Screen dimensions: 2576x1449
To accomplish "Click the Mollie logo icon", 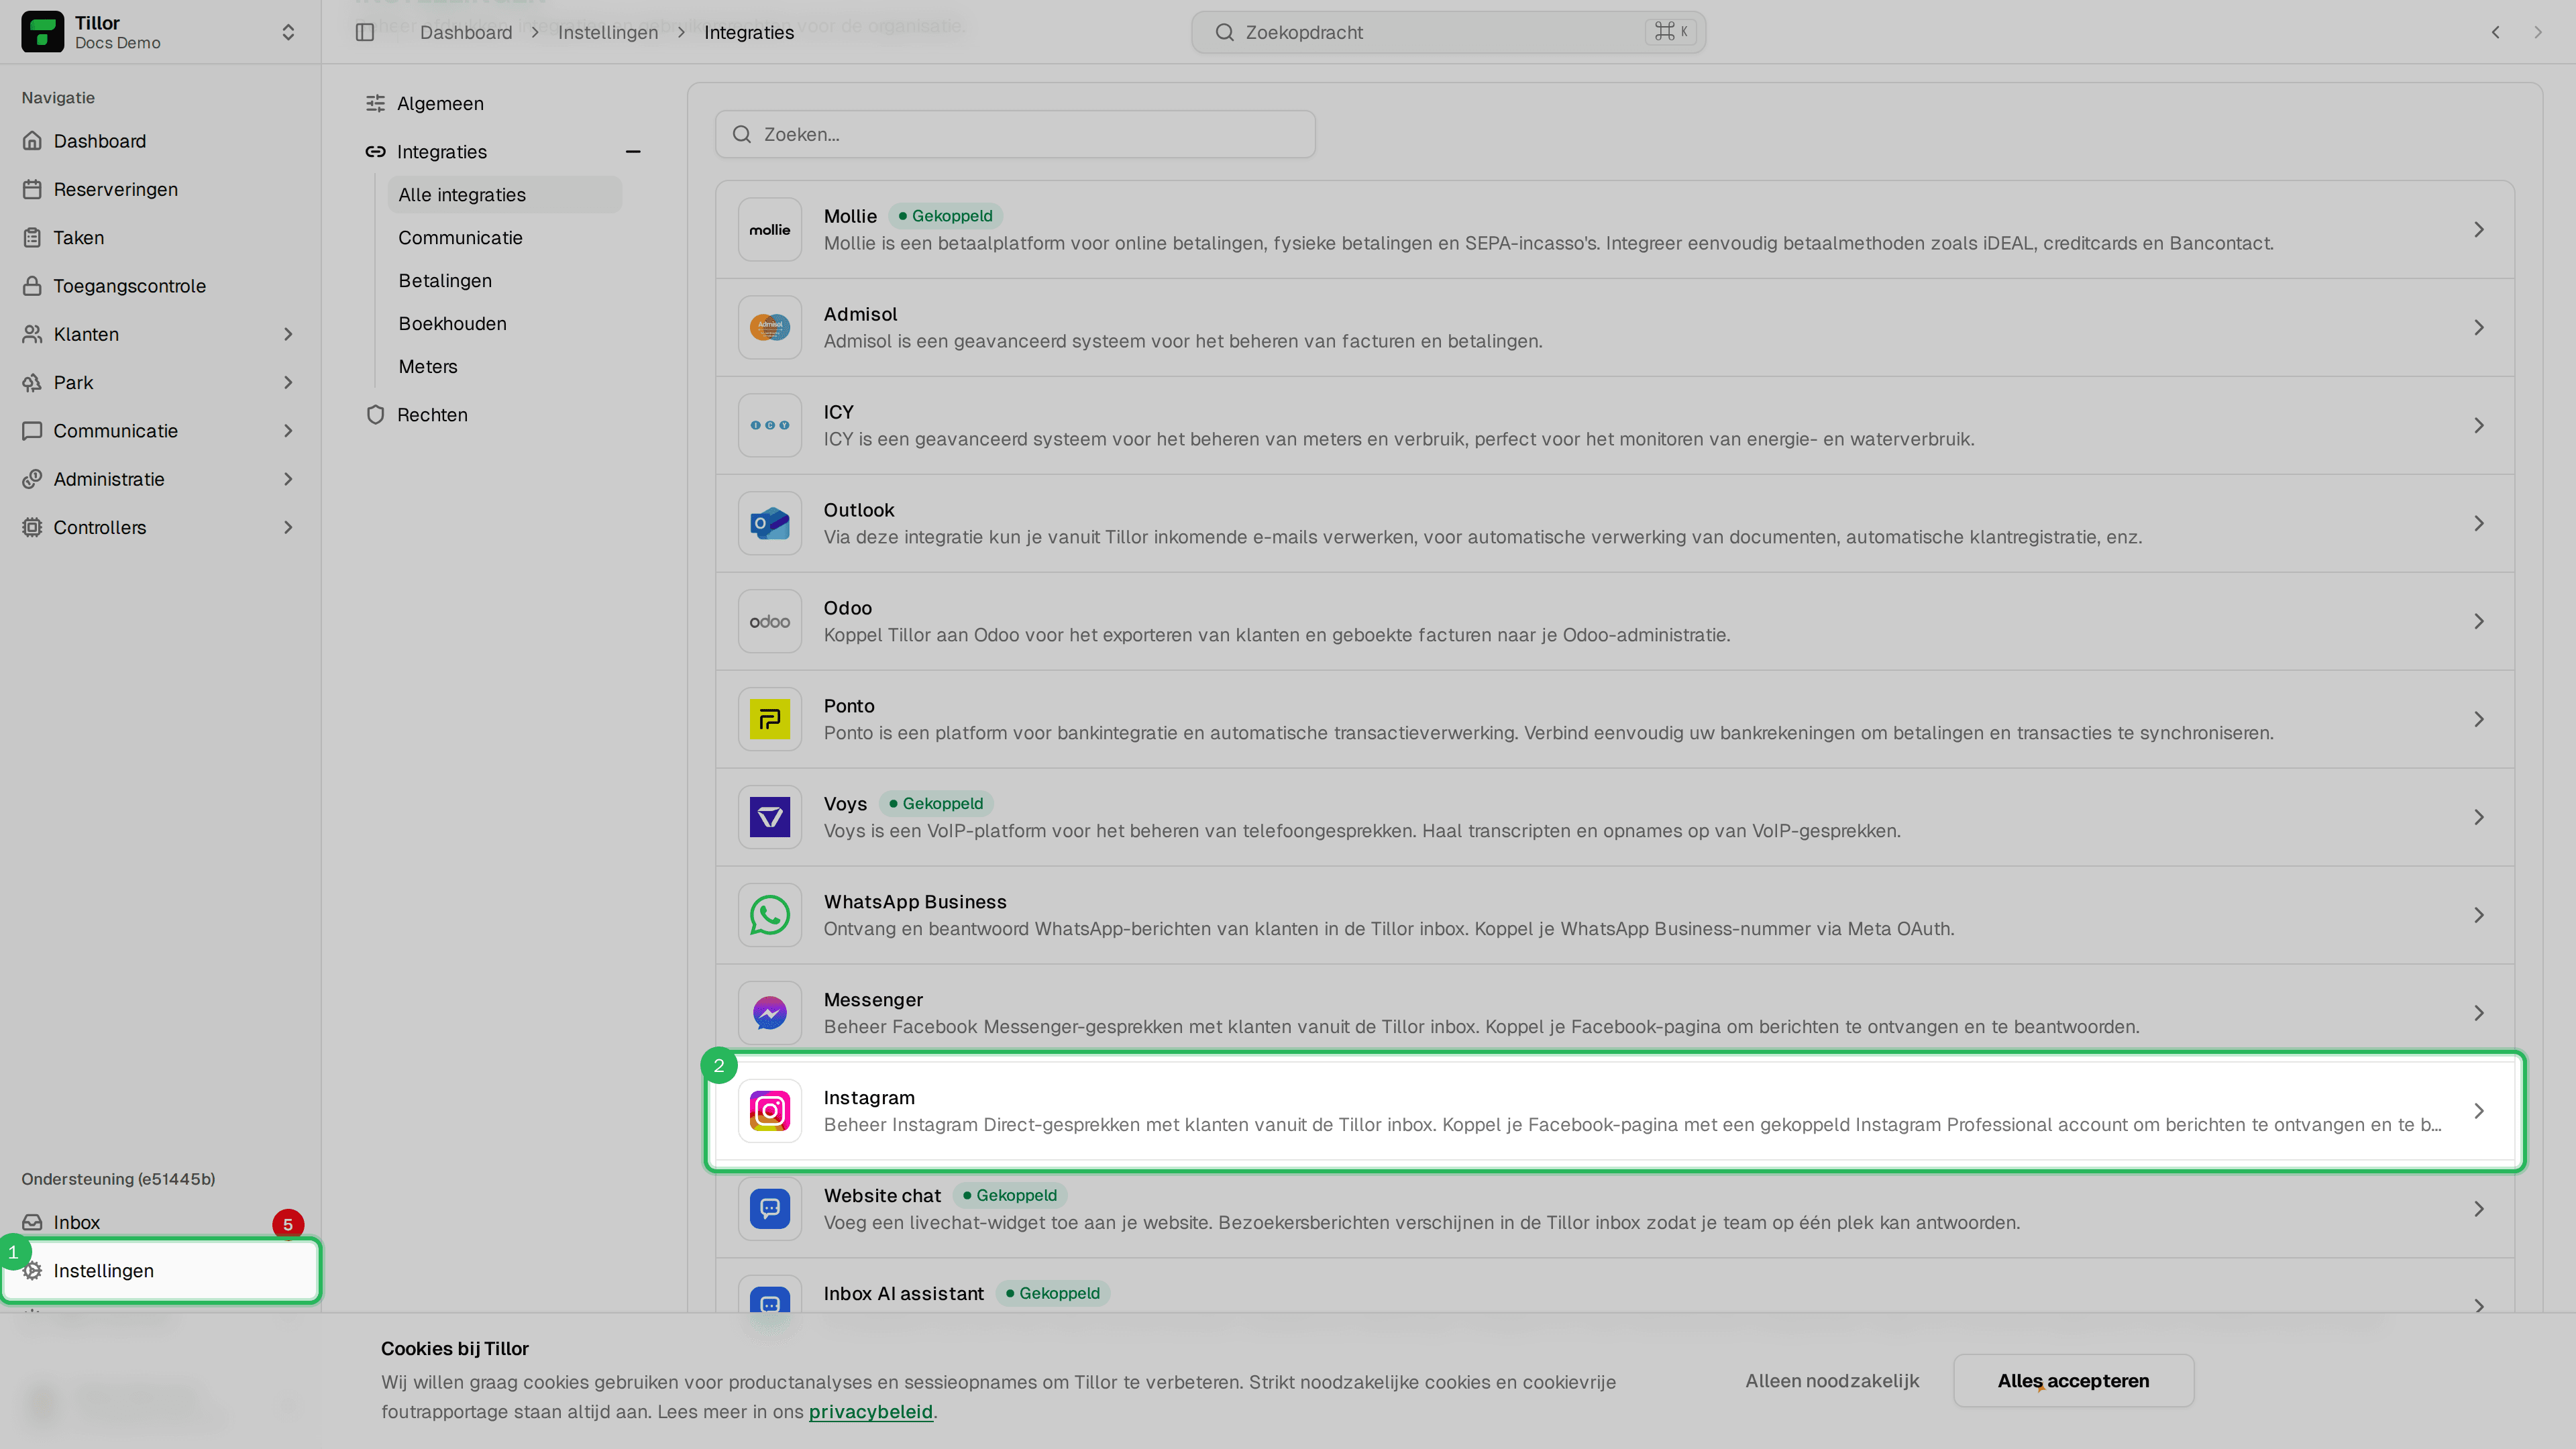I will click(769, 230).
